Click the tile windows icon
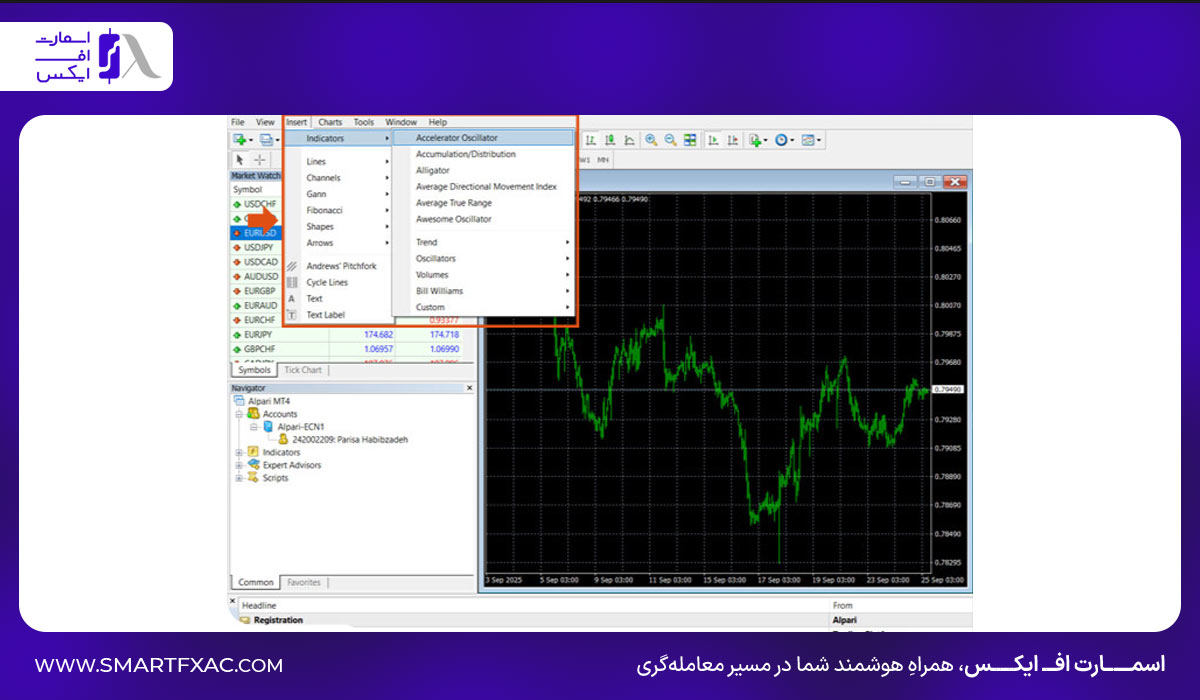This screenshot has width=1200, height=700. pos(690,140)
